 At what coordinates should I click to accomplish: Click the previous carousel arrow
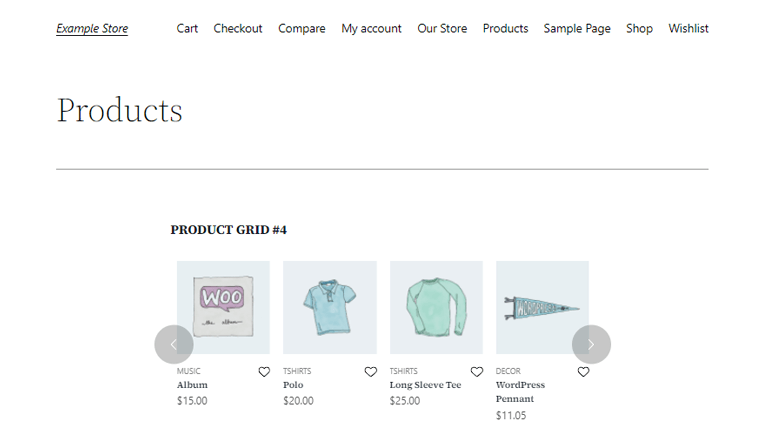174,344
